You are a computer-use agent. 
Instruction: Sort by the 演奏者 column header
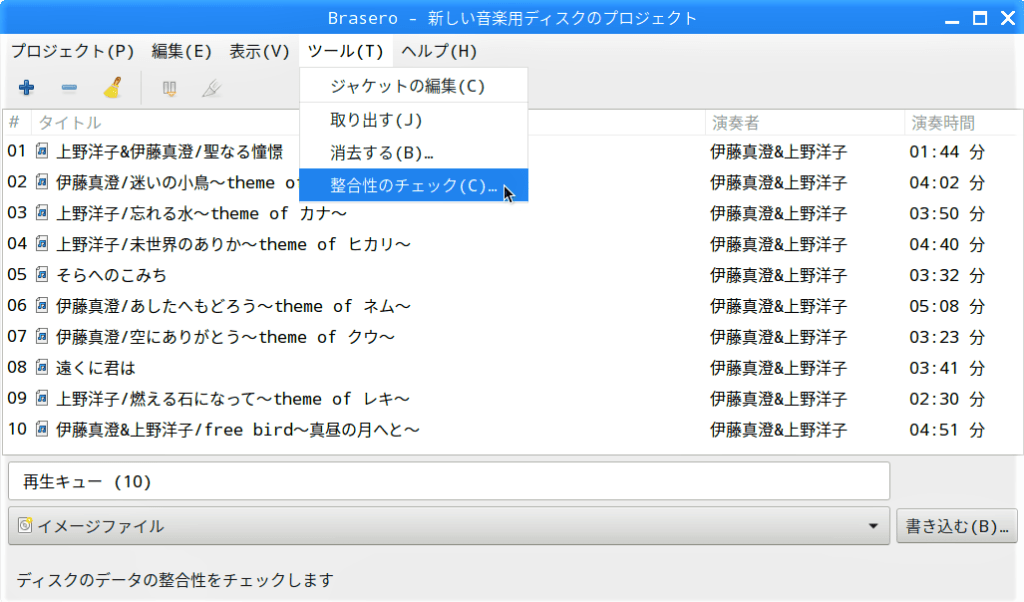pos(805,123)
